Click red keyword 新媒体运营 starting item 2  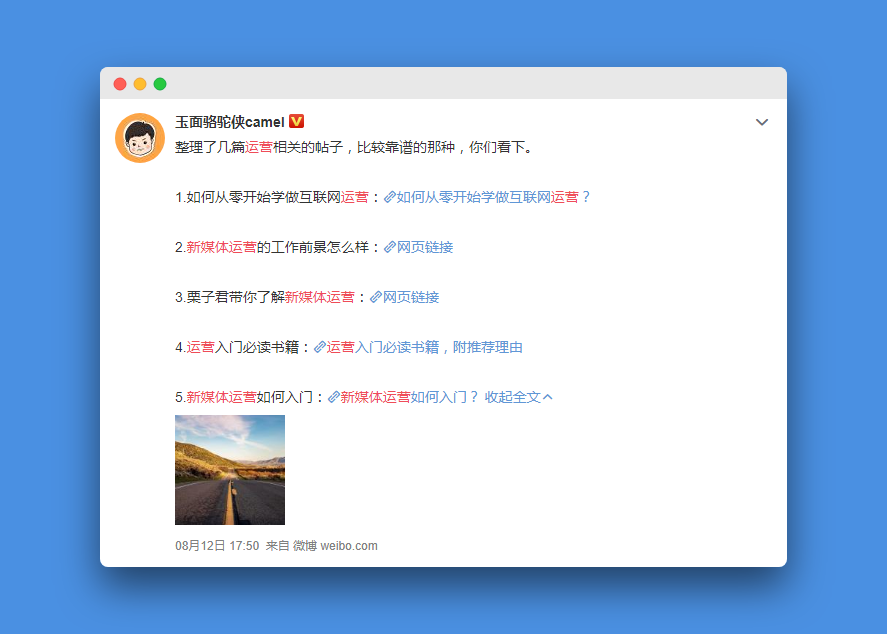[x=221, y=247]
